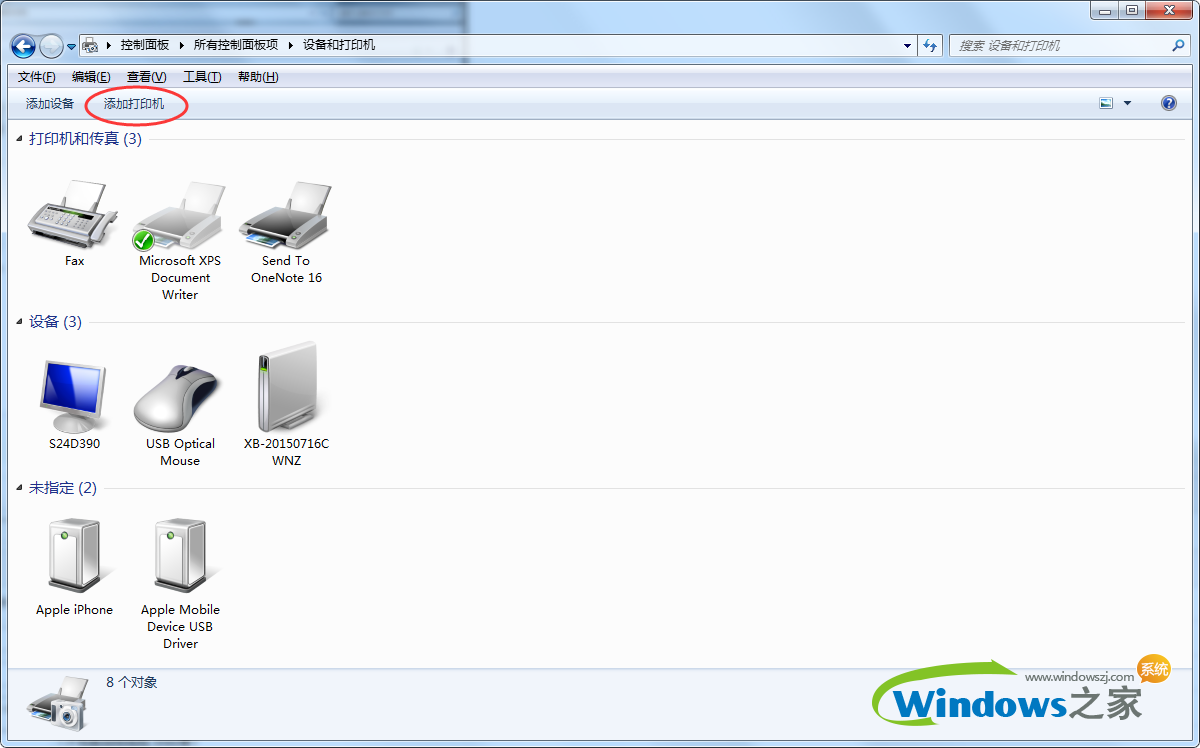This screenshot has height=748, width=1200.
Task: Maximize the window
Action: [x=1132, y=9]
